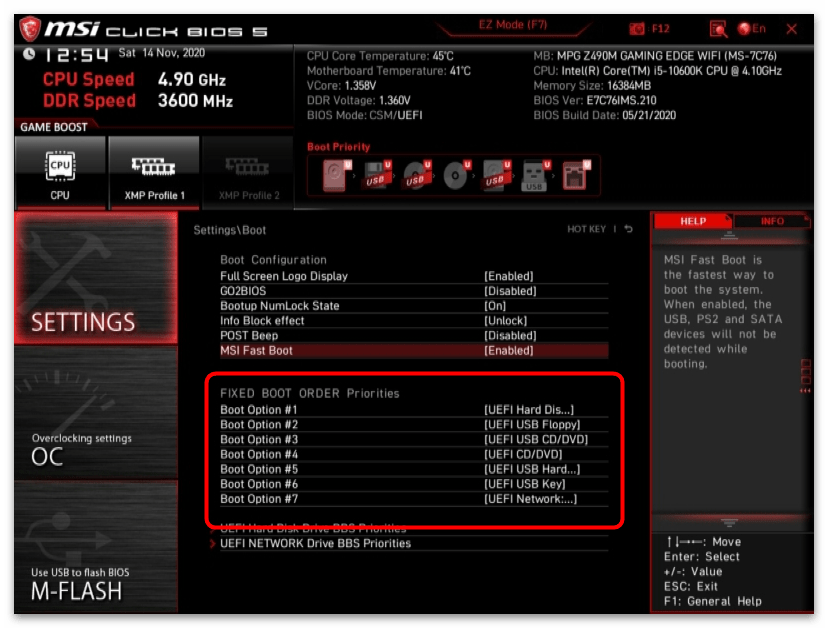Toggle the CPU Game Boost button

pyautogui.click(x=60, y=170)
